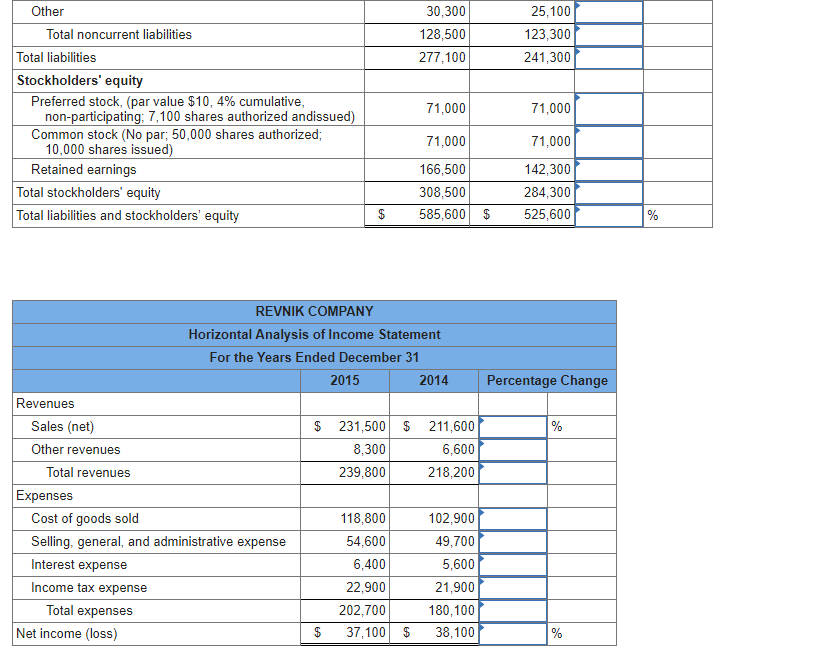Select the Total revenues percentage change field
This screenshot has width=838, height=656.
pyautogui.click(x=512, y=472)
